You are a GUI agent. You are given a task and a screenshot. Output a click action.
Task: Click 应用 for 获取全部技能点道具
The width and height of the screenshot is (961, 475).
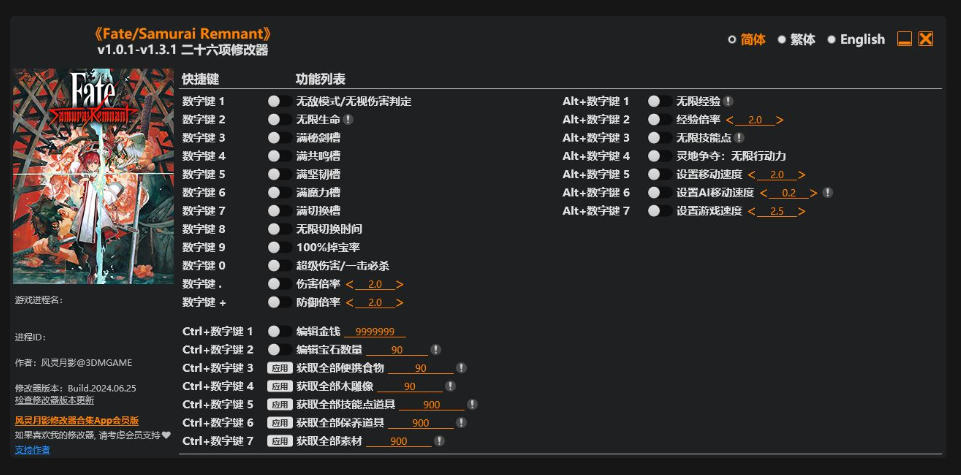(279, 405)
